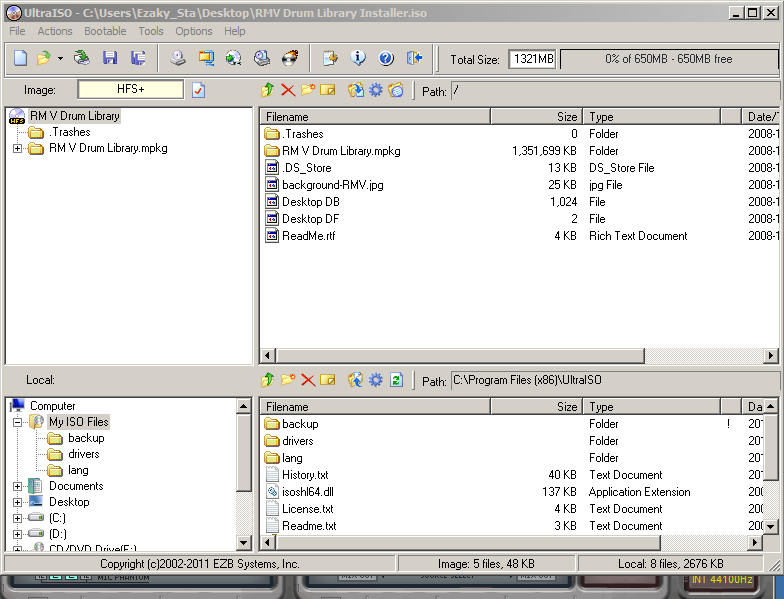The image size is (784, 599).
Task: Select ReadMe.rtf in the image file list
Action: [308, 236]
